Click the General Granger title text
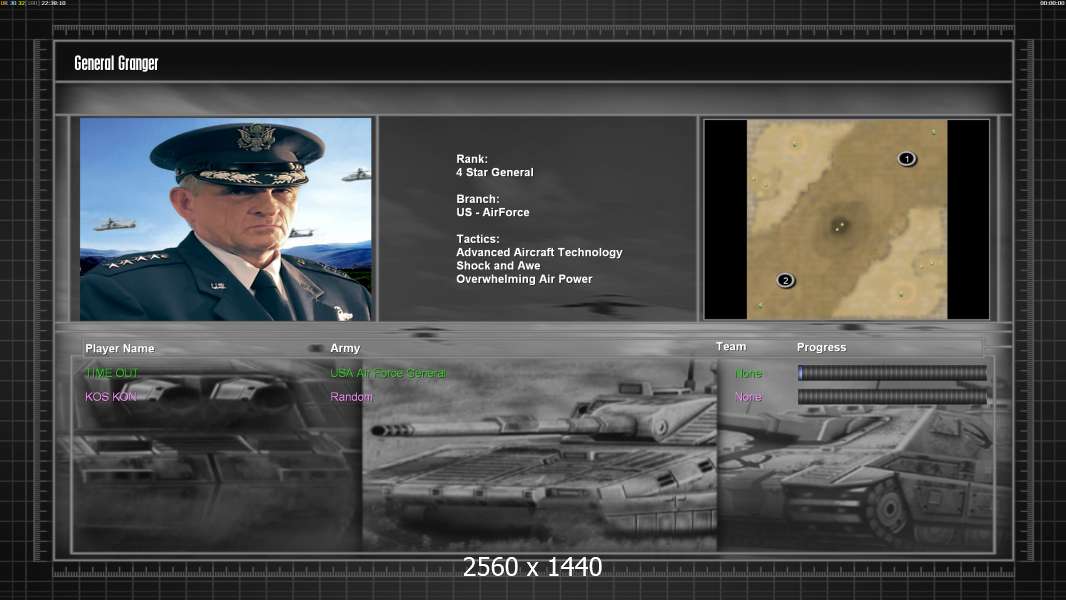The height and width of the screenshot is (600, 1066). [x=116, y=63]
